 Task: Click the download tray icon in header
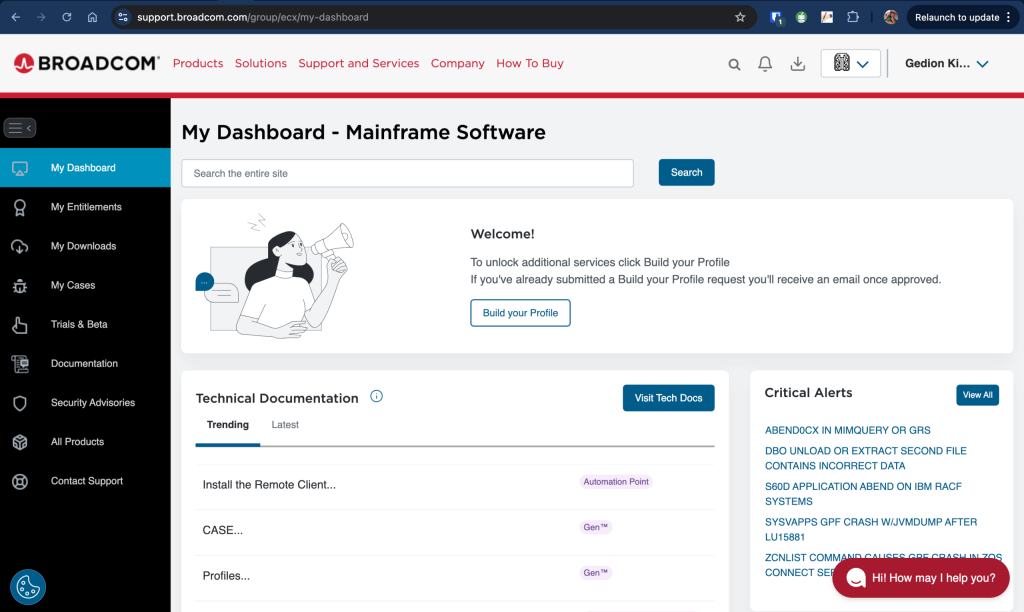tap(798, 64)
